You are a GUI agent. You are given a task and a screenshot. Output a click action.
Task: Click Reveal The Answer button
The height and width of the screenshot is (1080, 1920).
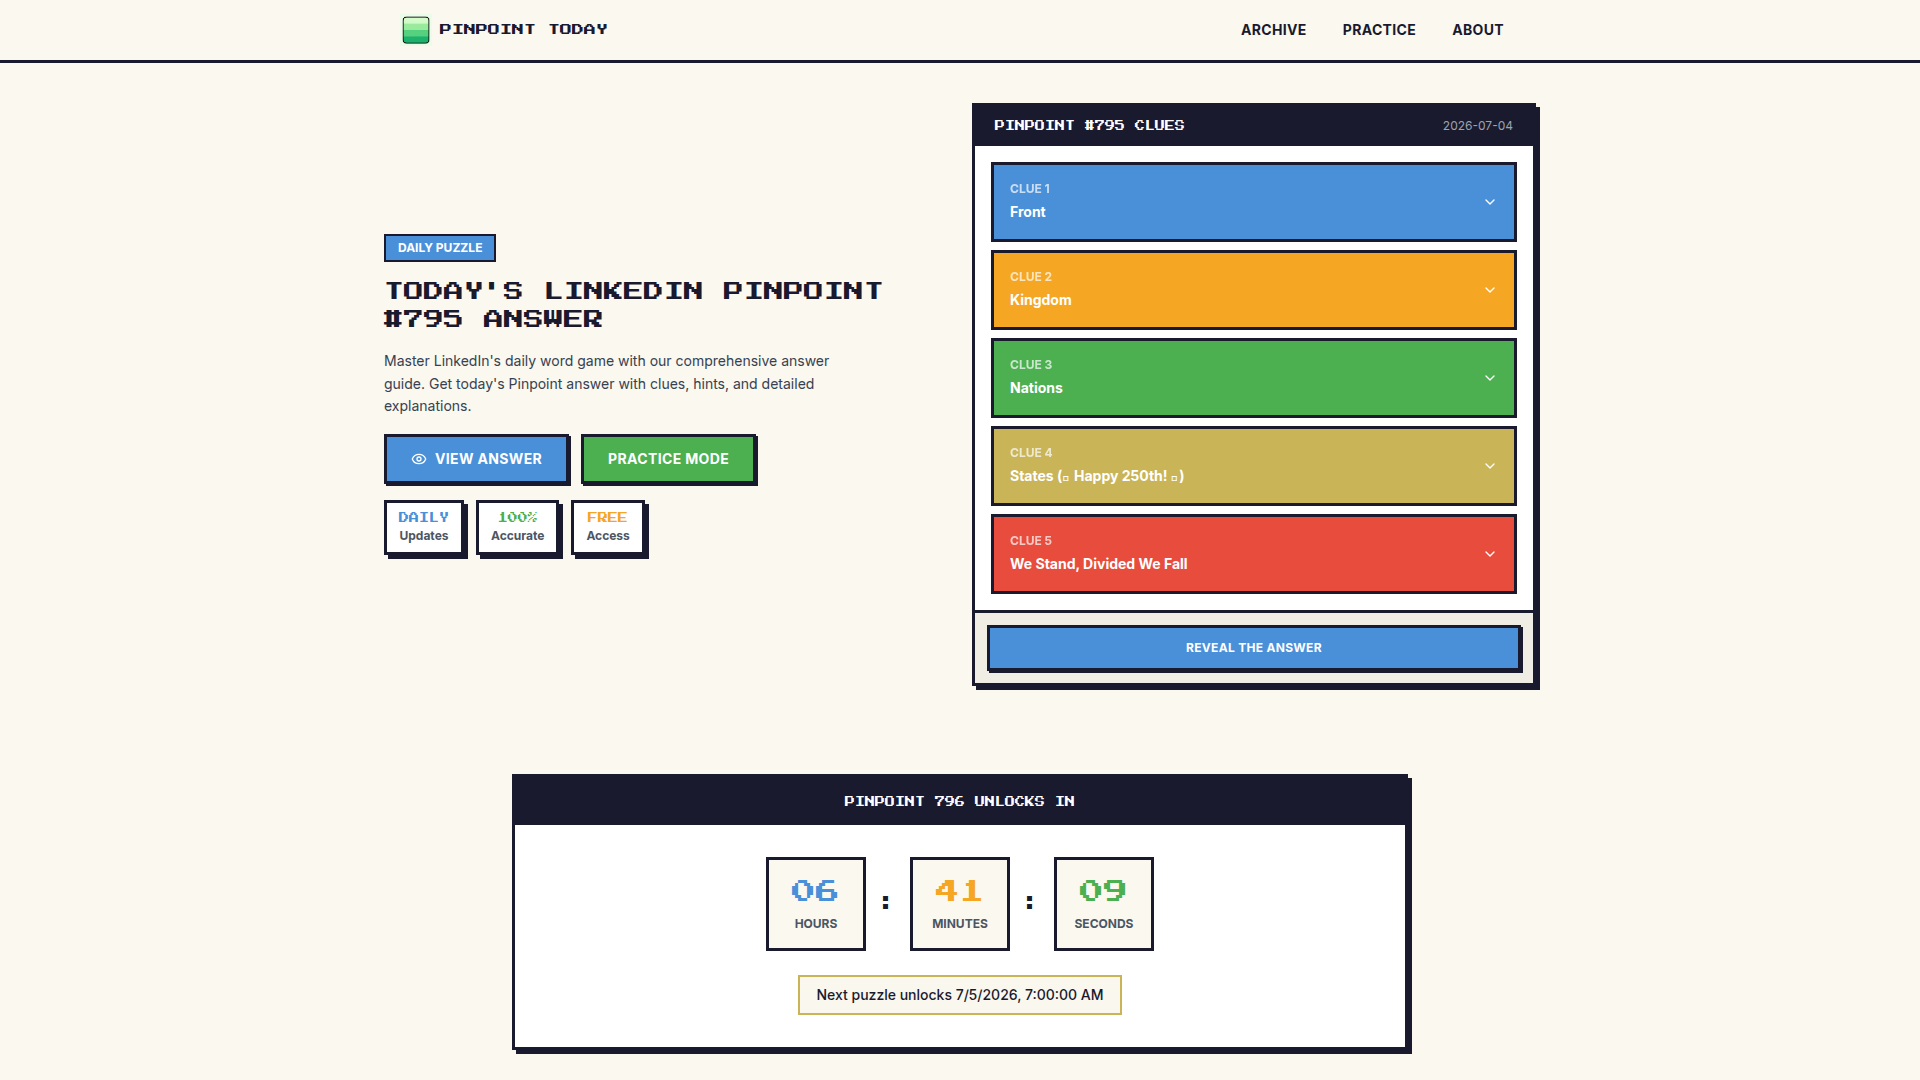1253,648
